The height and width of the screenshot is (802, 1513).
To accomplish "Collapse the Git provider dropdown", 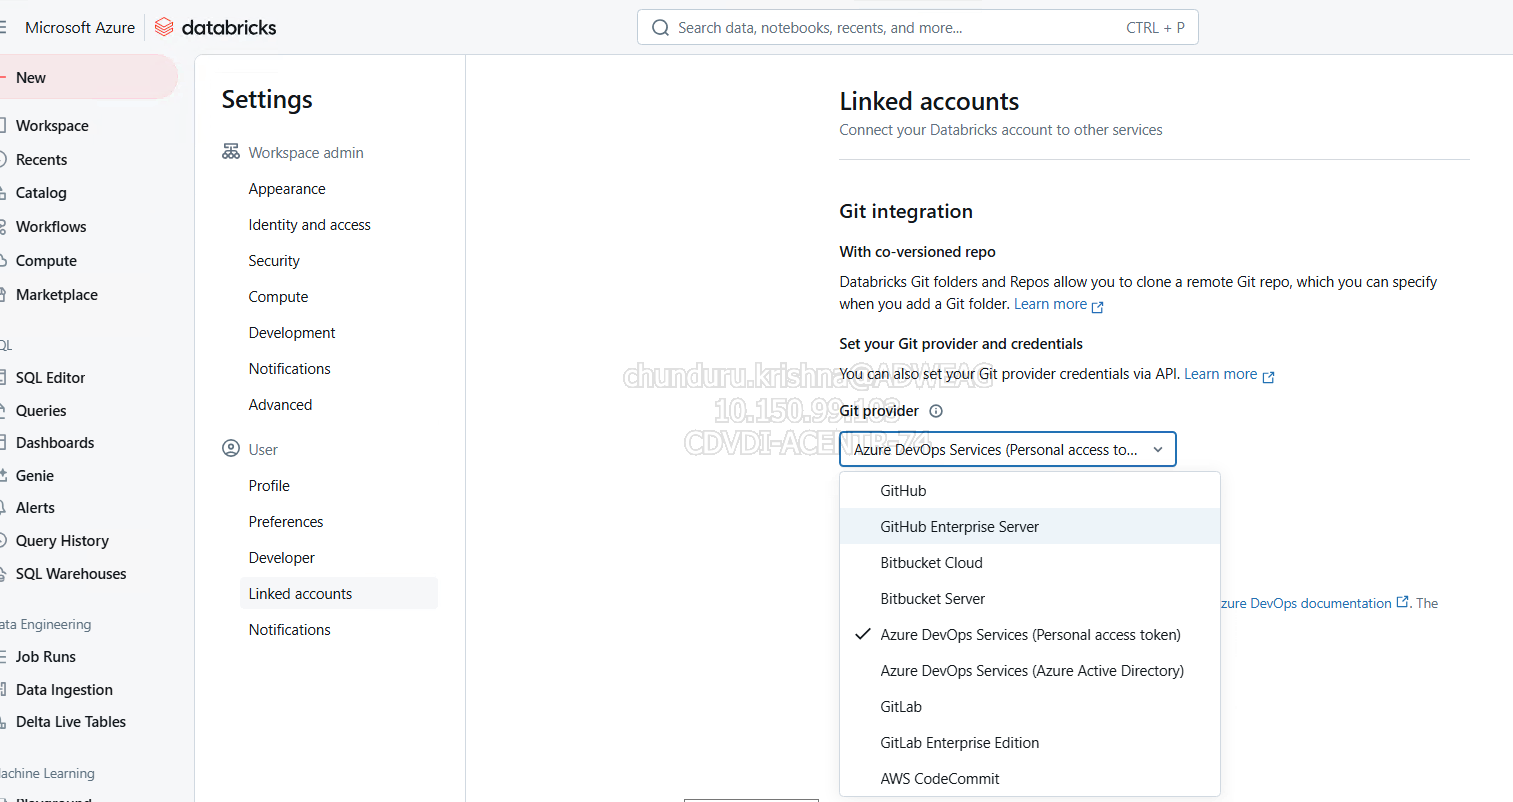I will (x=1157, y=450).
